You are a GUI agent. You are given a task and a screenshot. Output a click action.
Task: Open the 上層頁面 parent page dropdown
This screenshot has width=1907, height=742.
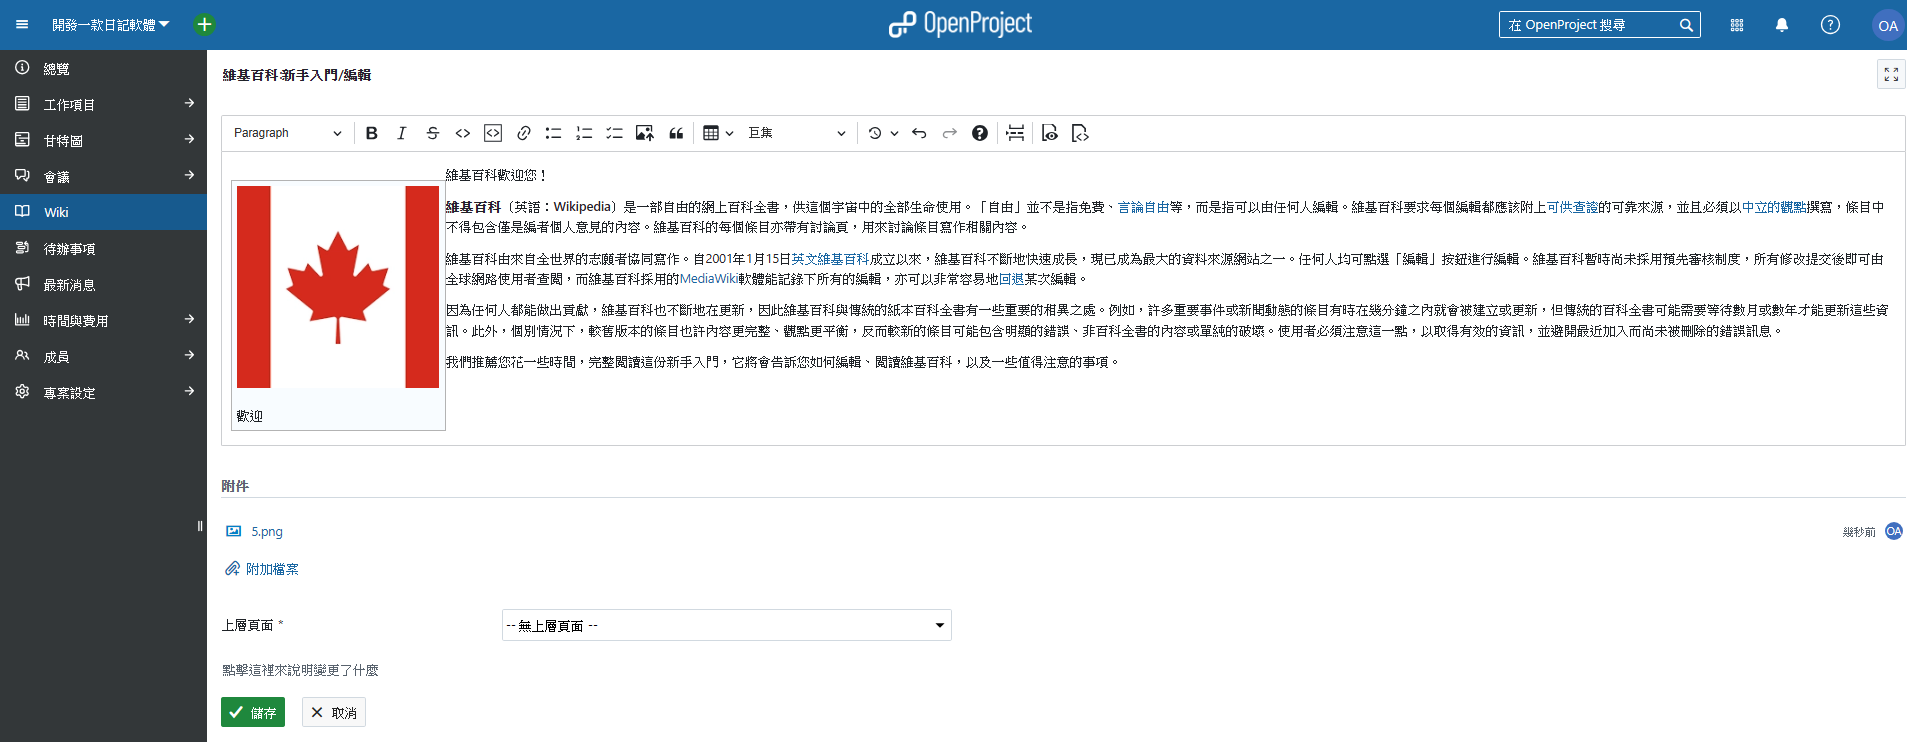point(727,625)
